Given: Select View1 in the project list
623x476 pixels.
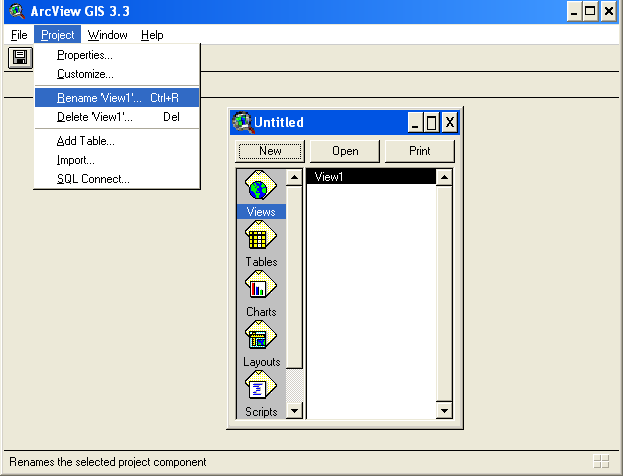Looking at the screenshot, I should (x=370, y=177).
